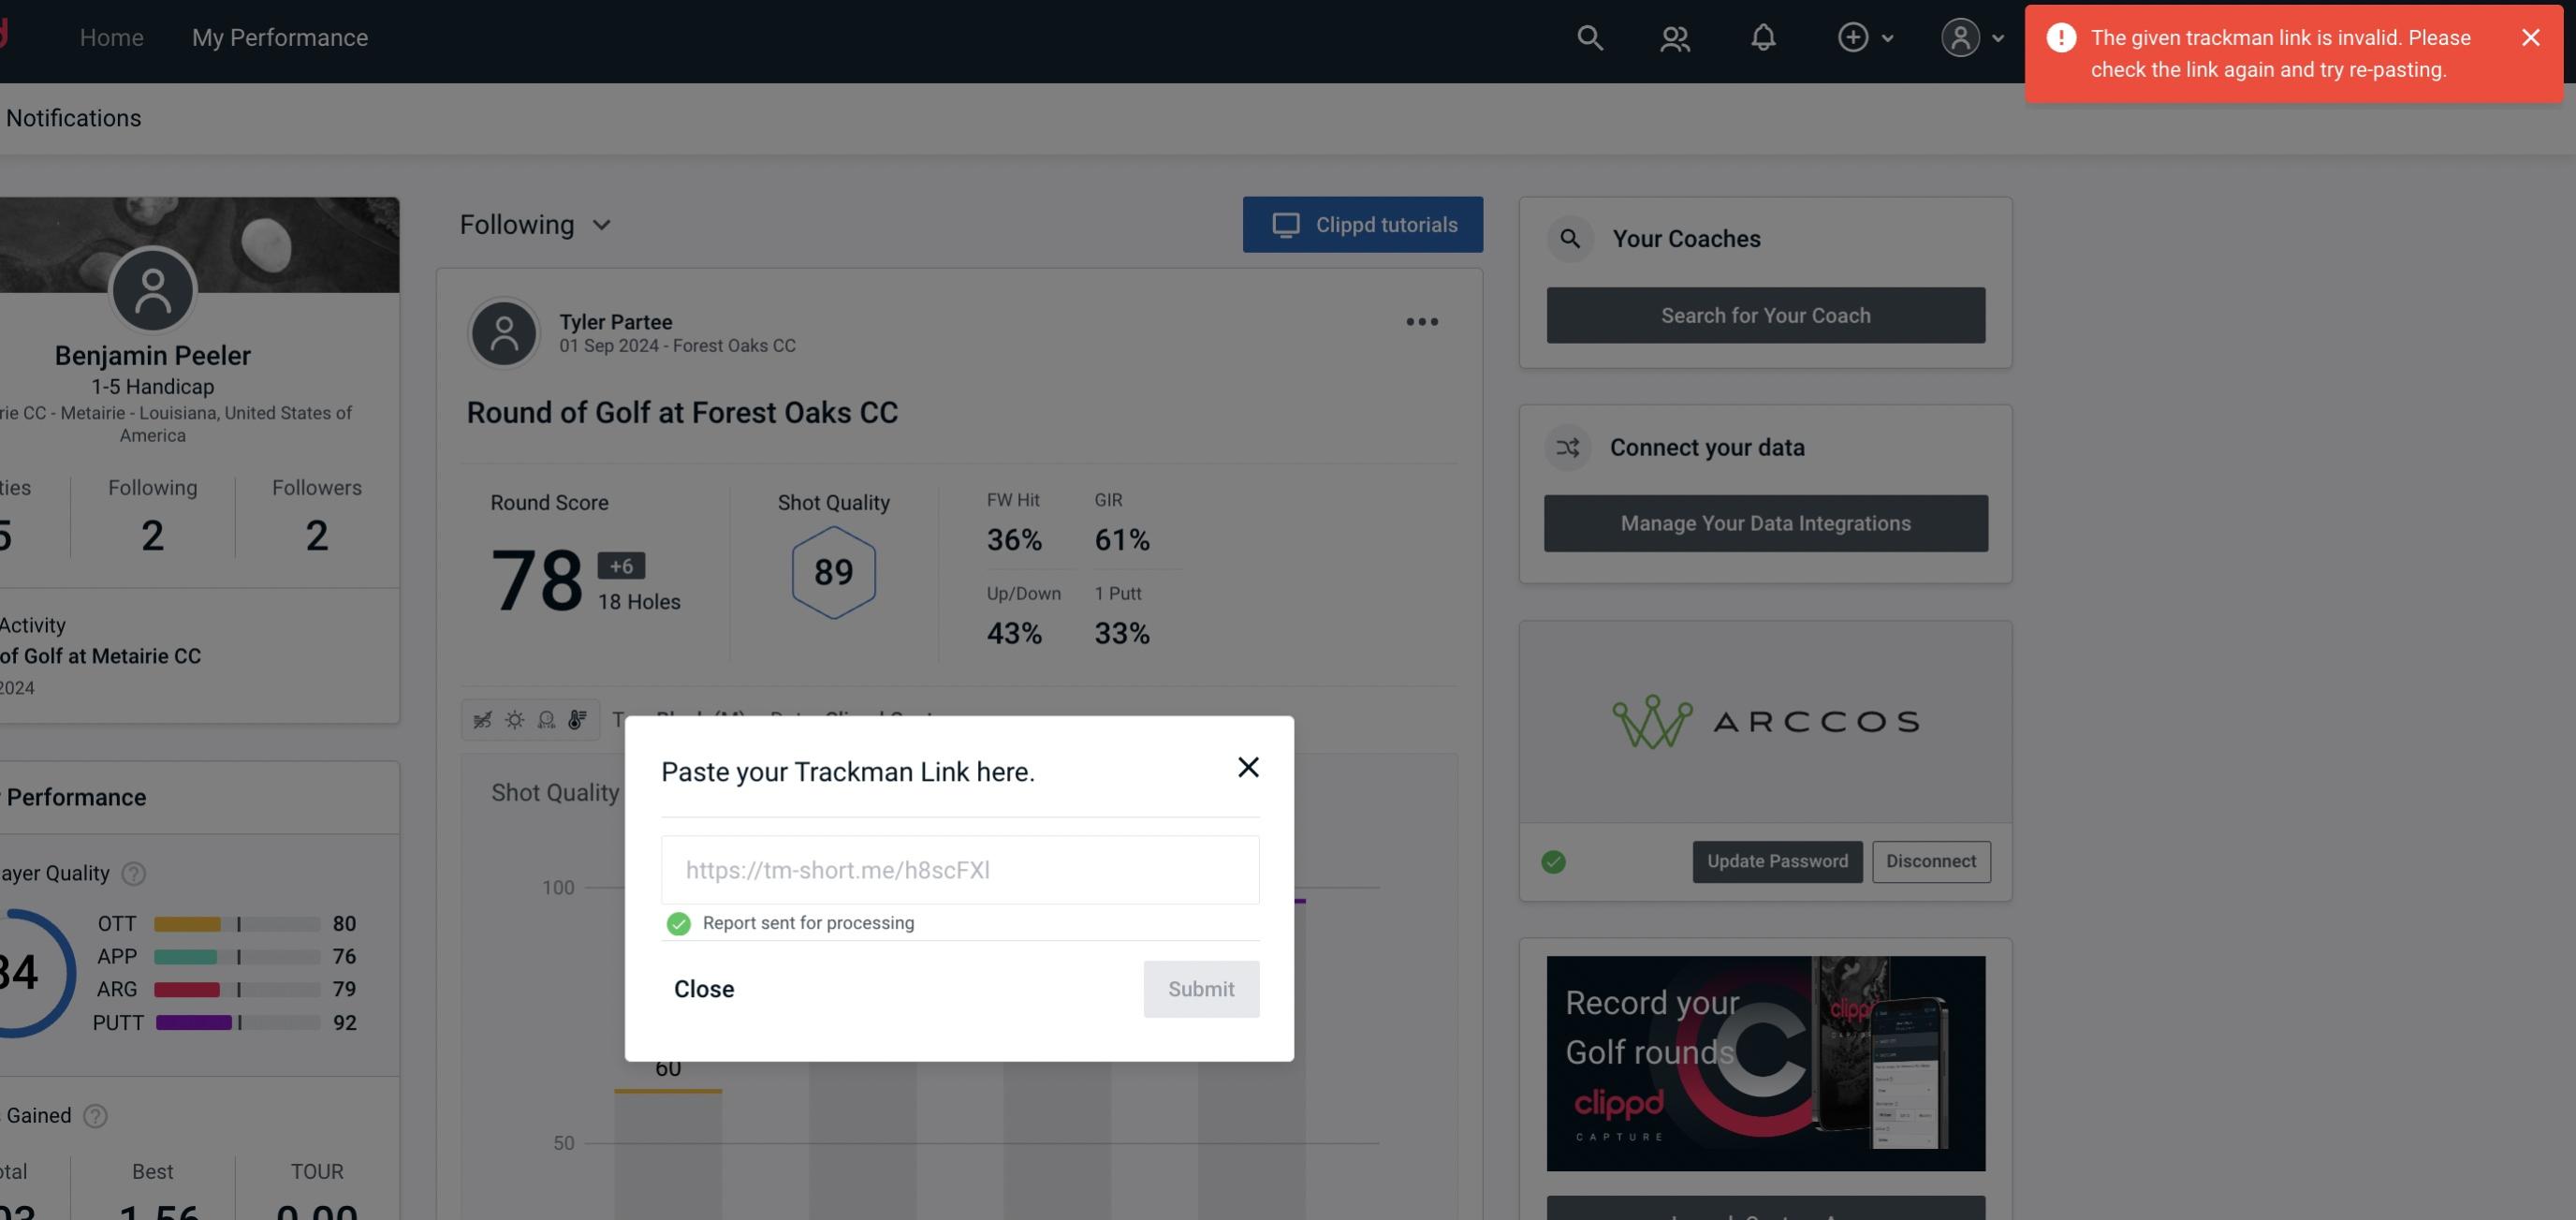
Task: Click the notifications bell icon
Action: (x=1763, y=37)
